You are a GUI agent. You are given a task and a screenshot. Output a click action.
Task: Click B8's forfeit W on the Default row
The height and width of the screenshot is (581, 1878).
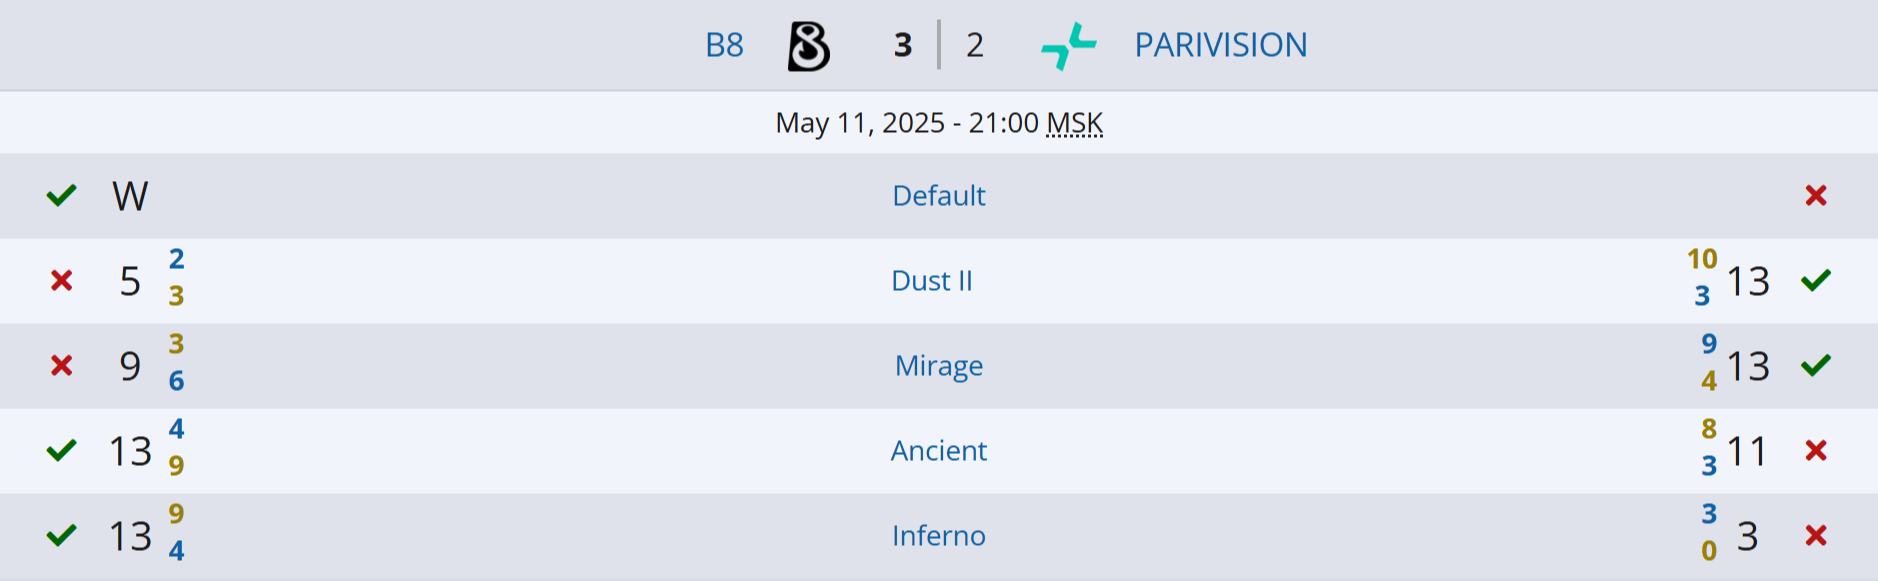(x=129, y=196)
